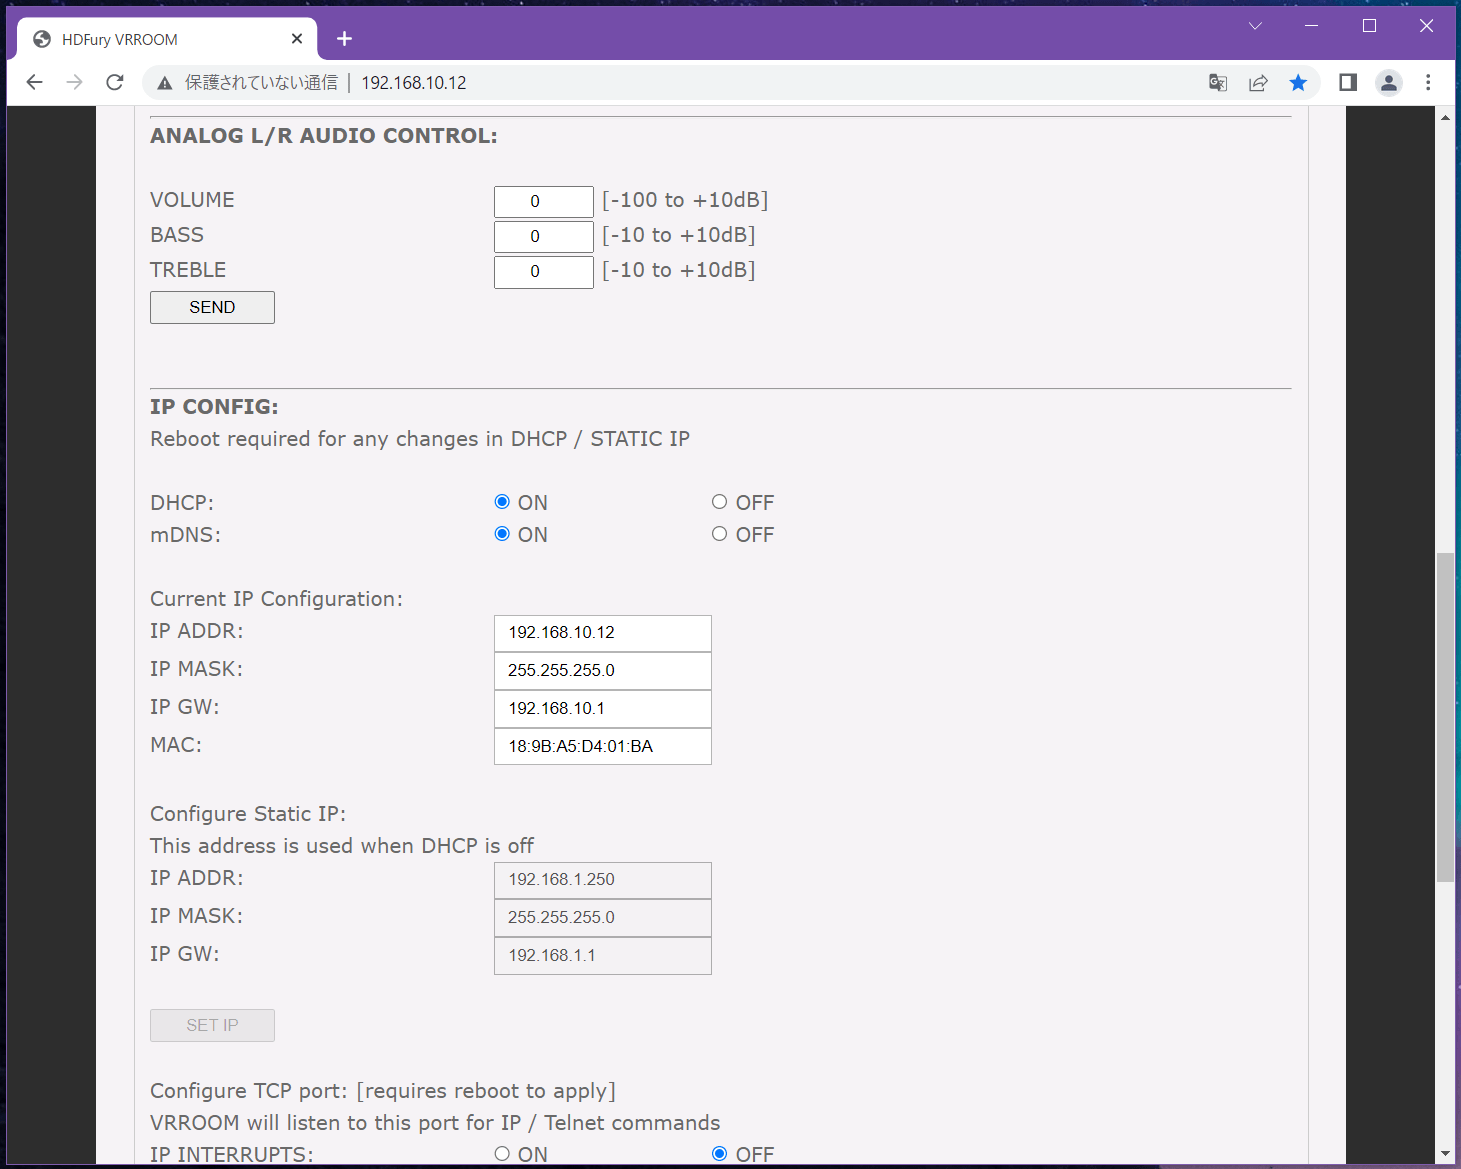
Task: Click the scrollbar up arrow
Action: (1445, 117)
